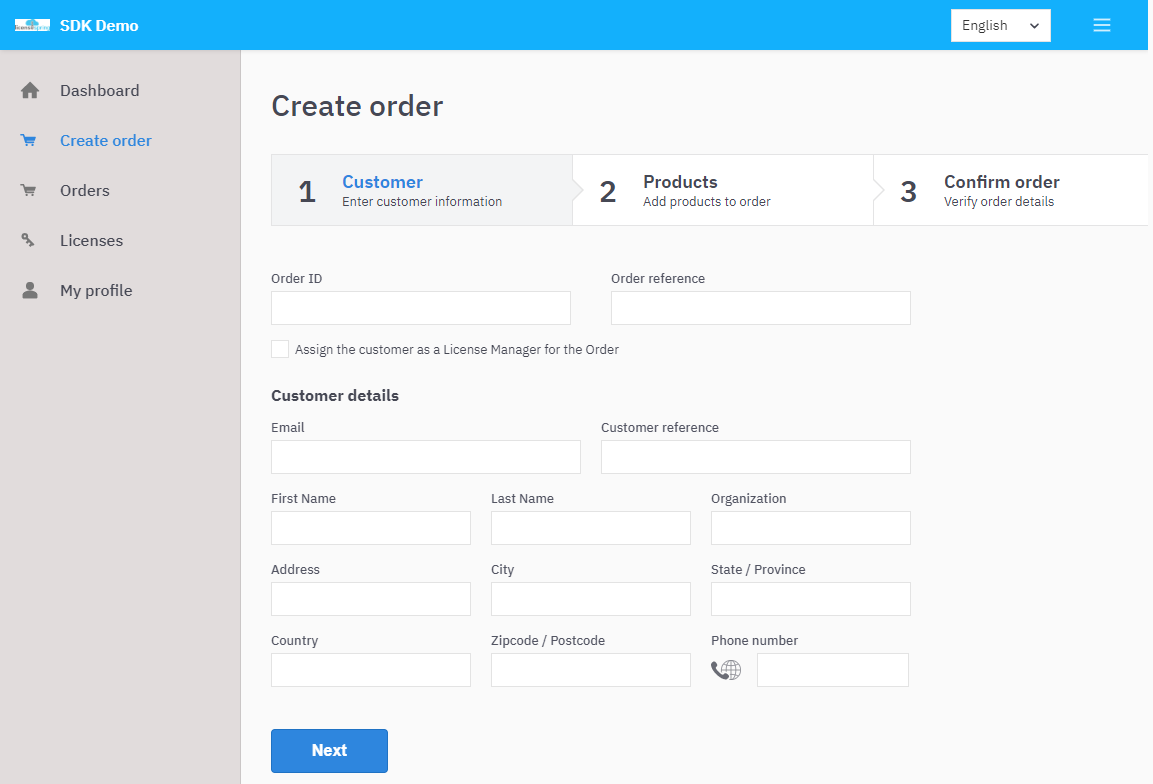Click the phone globe country code icon
Image resolution: width=1153 pixels, height=784 pixels.
click(726, 670)
